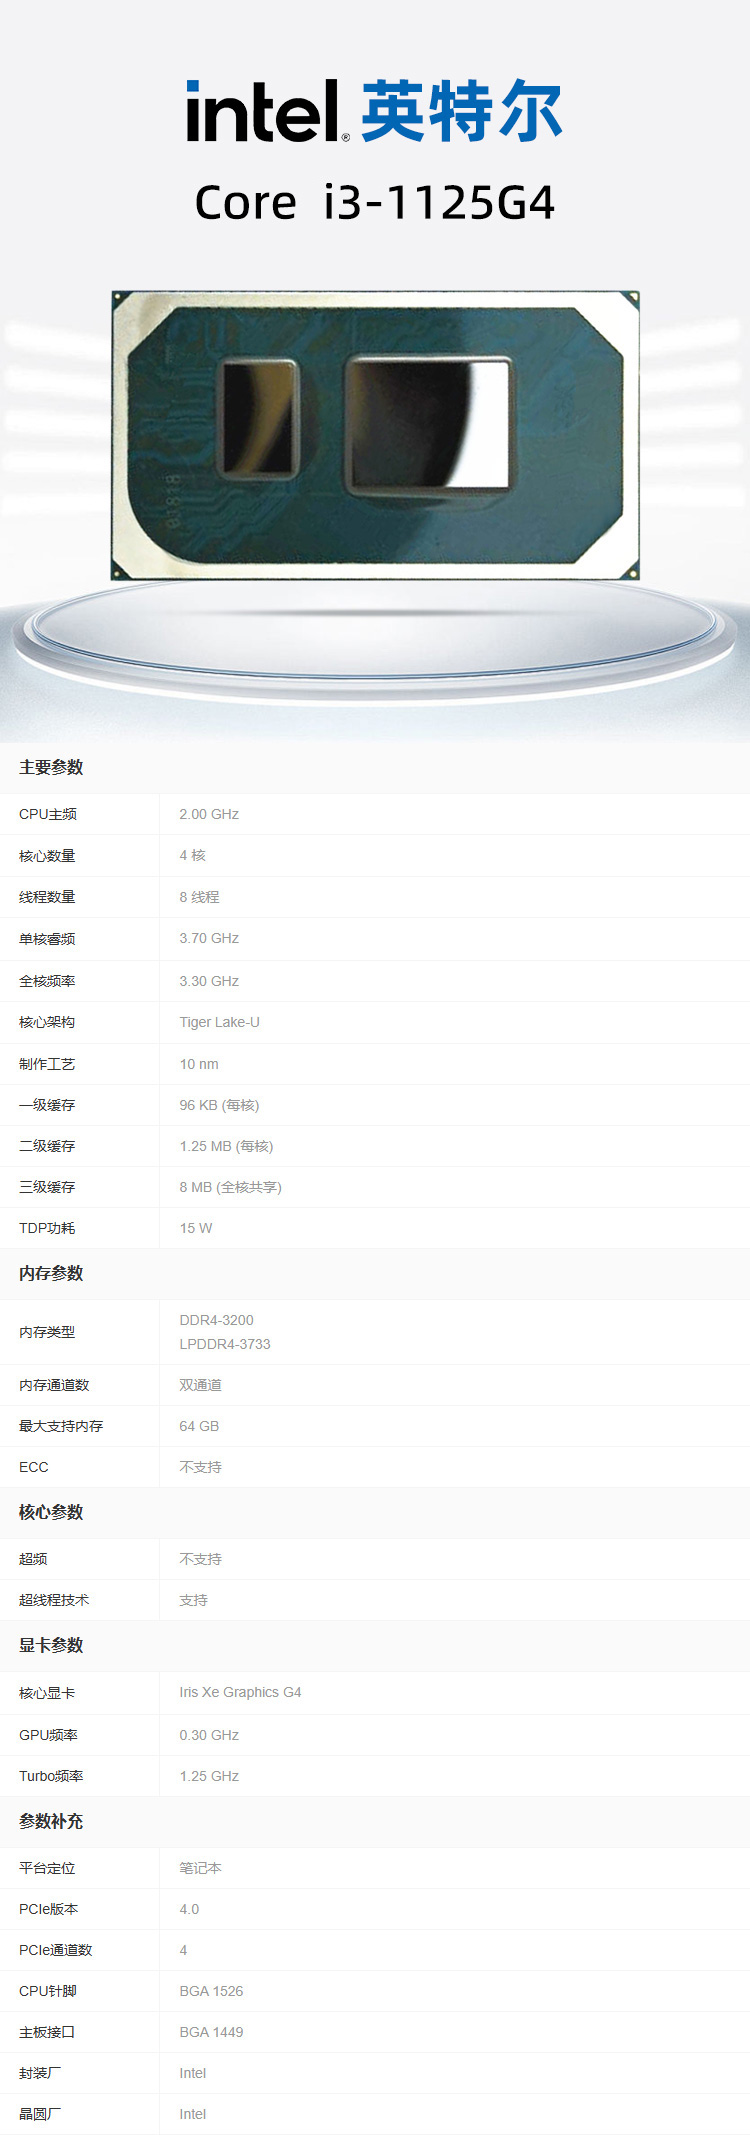Select the BGA 1449 value
750x2135 pixels.
tap(211, 2032)
